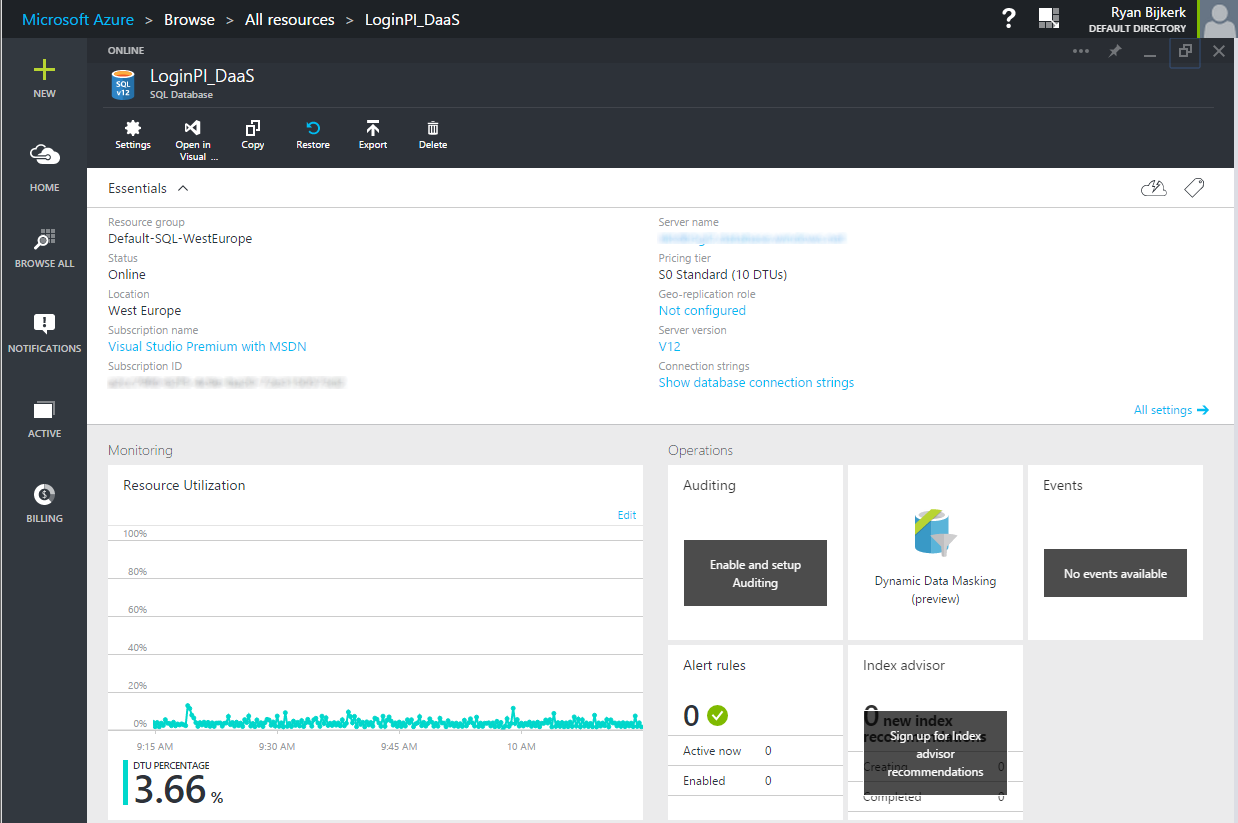1238x823 pixels.
Task: Click Enabled alert rules row
Action: (755, 781)
